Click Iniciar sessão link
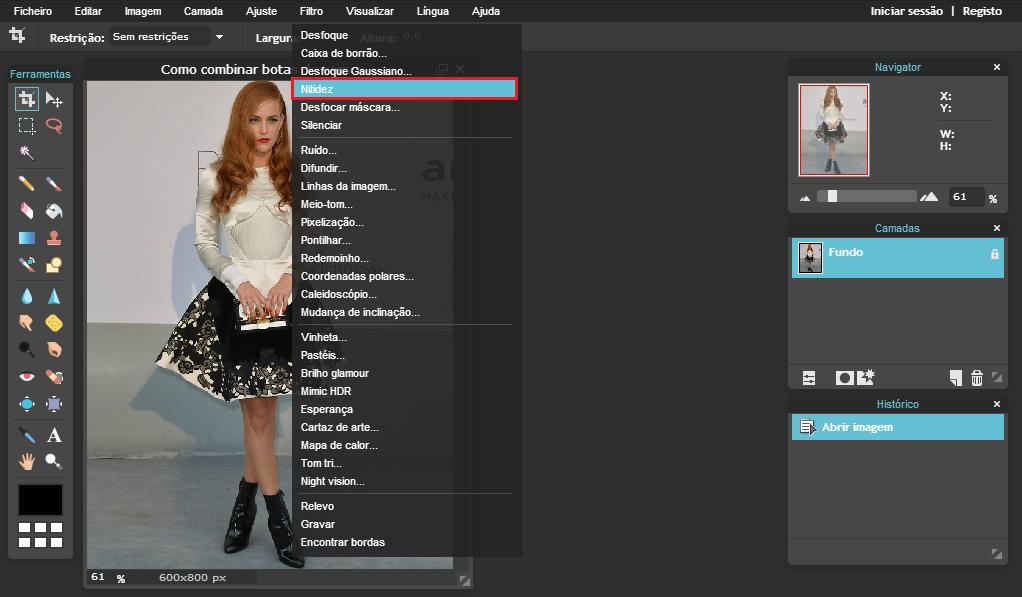 906,11
